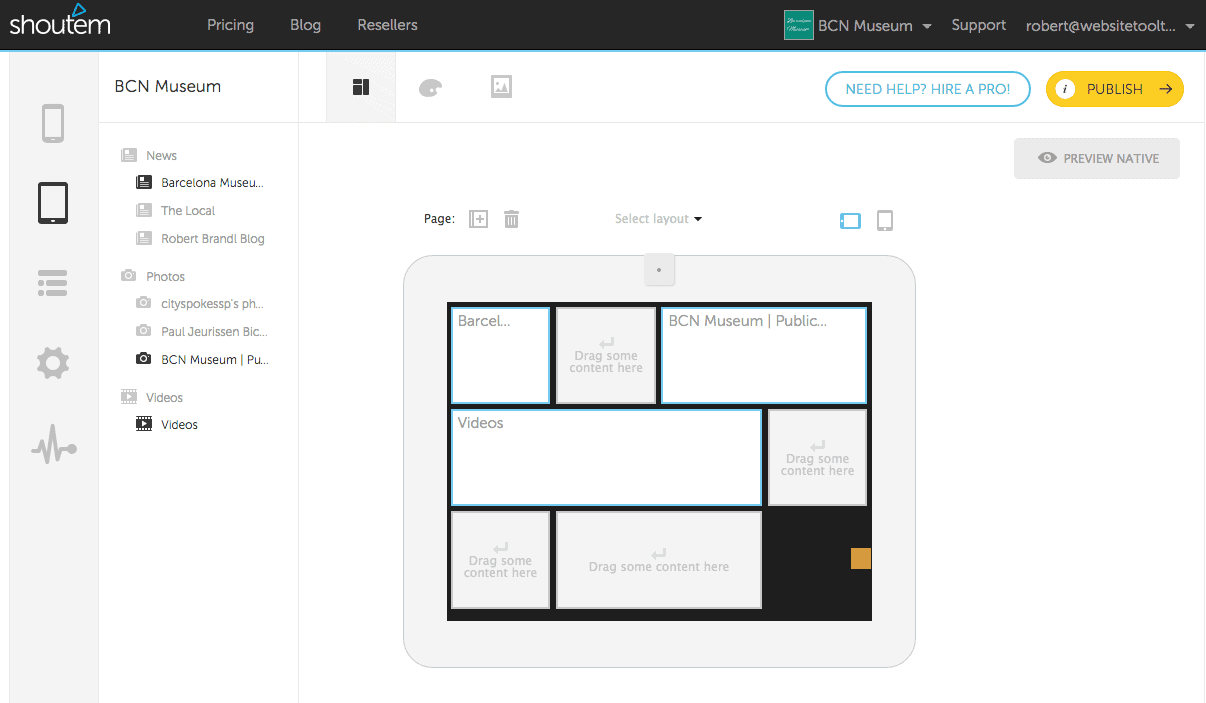Open the content list sidebar icon
Screen dimensions: 1206x703
click(53, 283)
